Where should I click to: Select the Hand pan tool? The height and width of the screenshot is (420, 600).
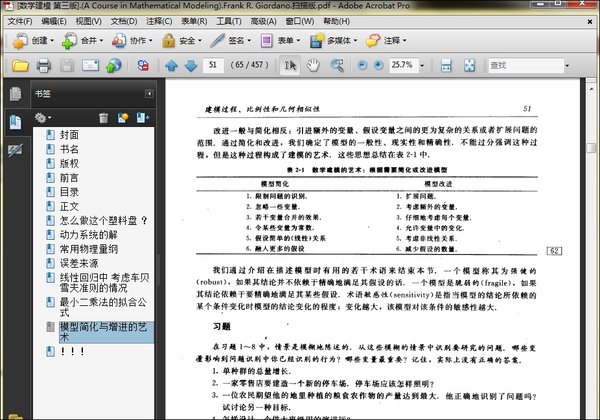click(312, 65)
